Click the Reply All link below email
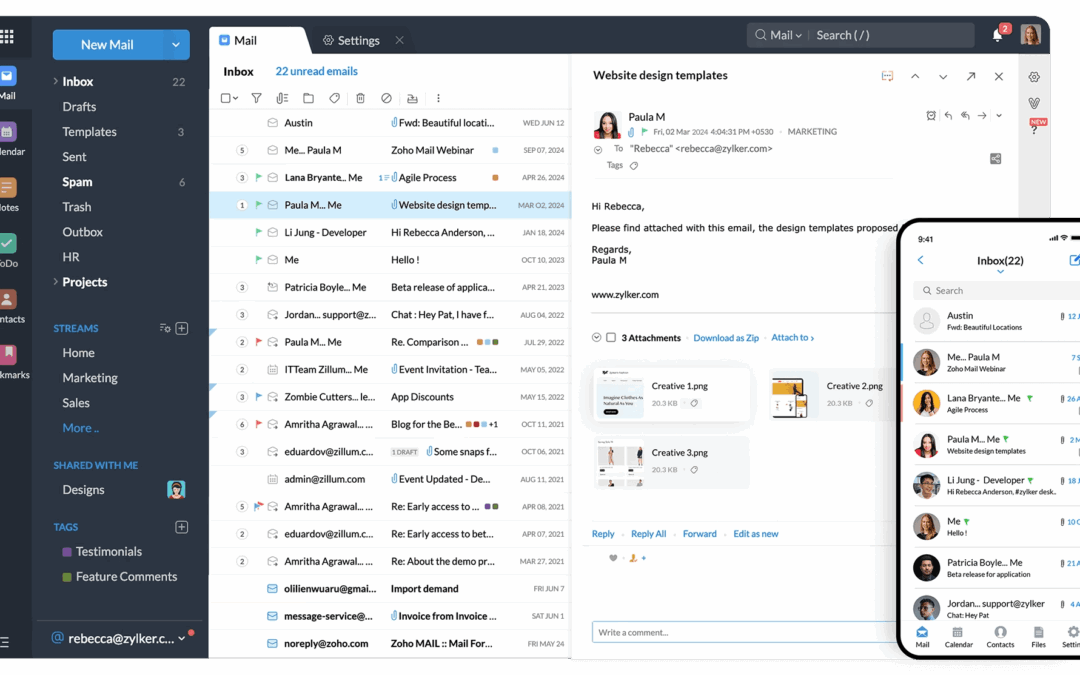 tap(648, 534)
